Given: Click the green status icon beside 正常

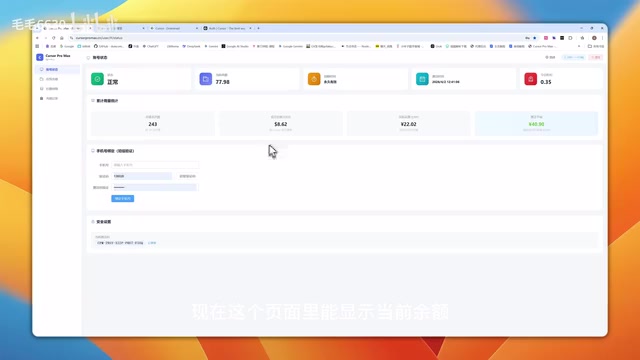Looking at the screenshot, I should (x=97, y=79).
